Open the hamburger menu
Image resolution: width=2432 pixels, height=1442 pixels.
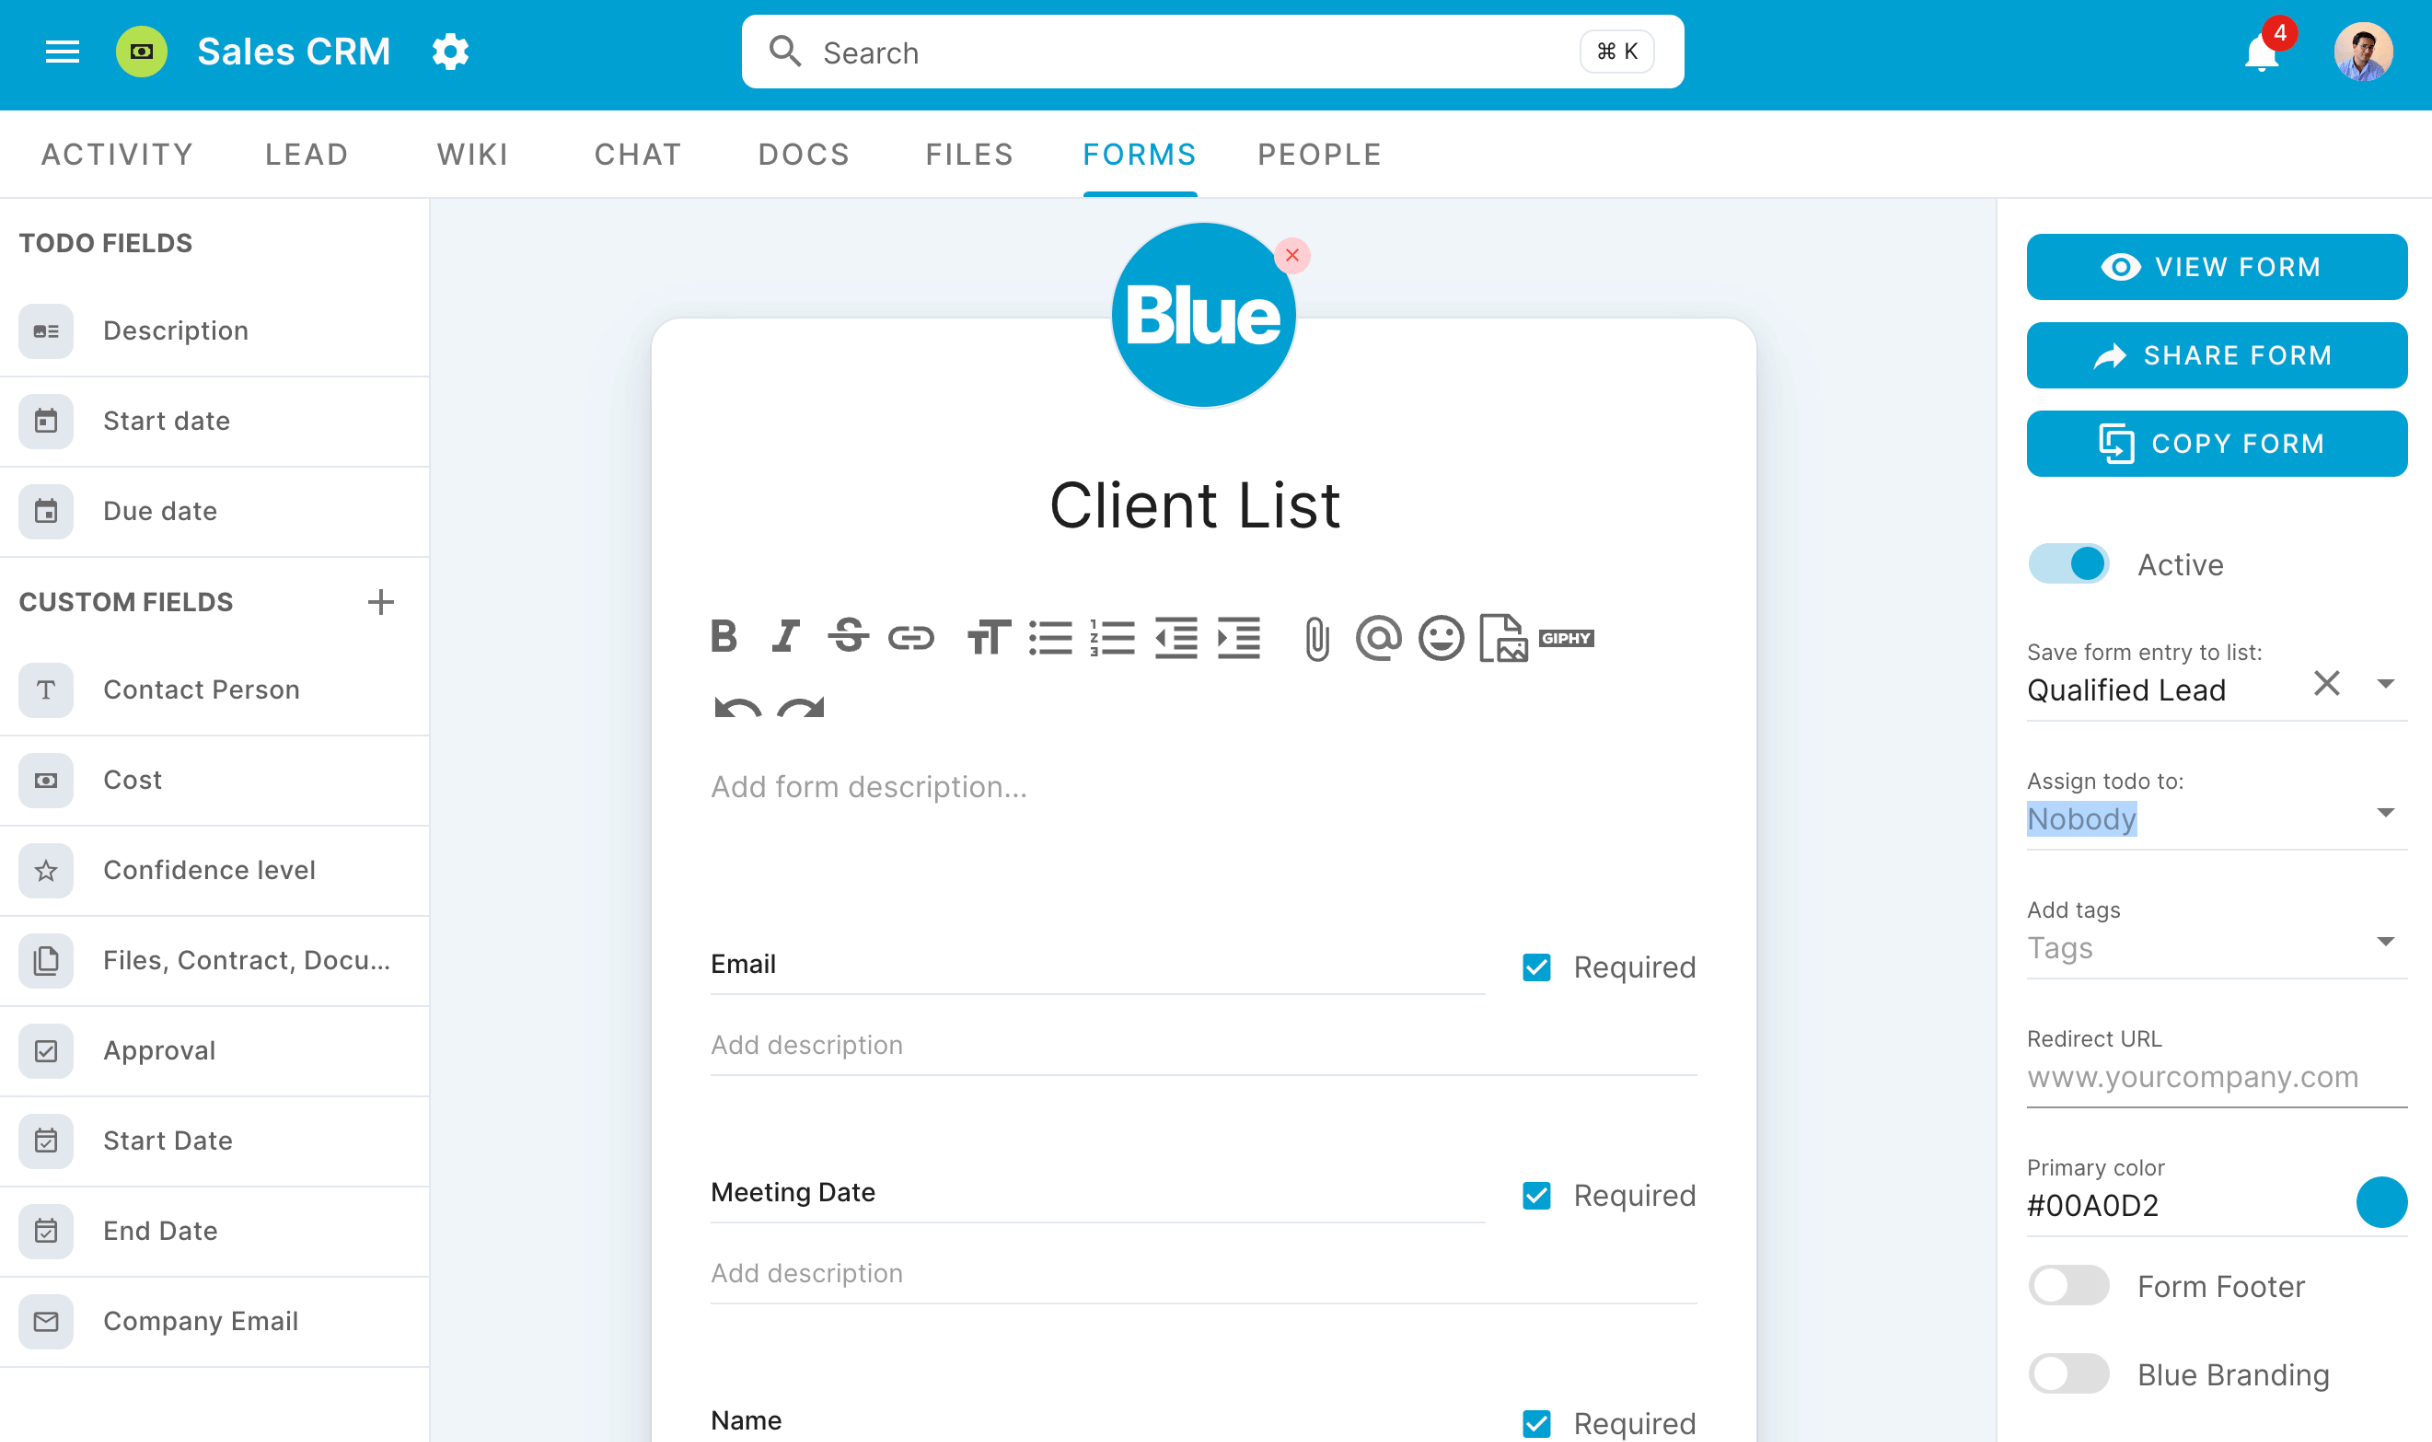point(62,51)
